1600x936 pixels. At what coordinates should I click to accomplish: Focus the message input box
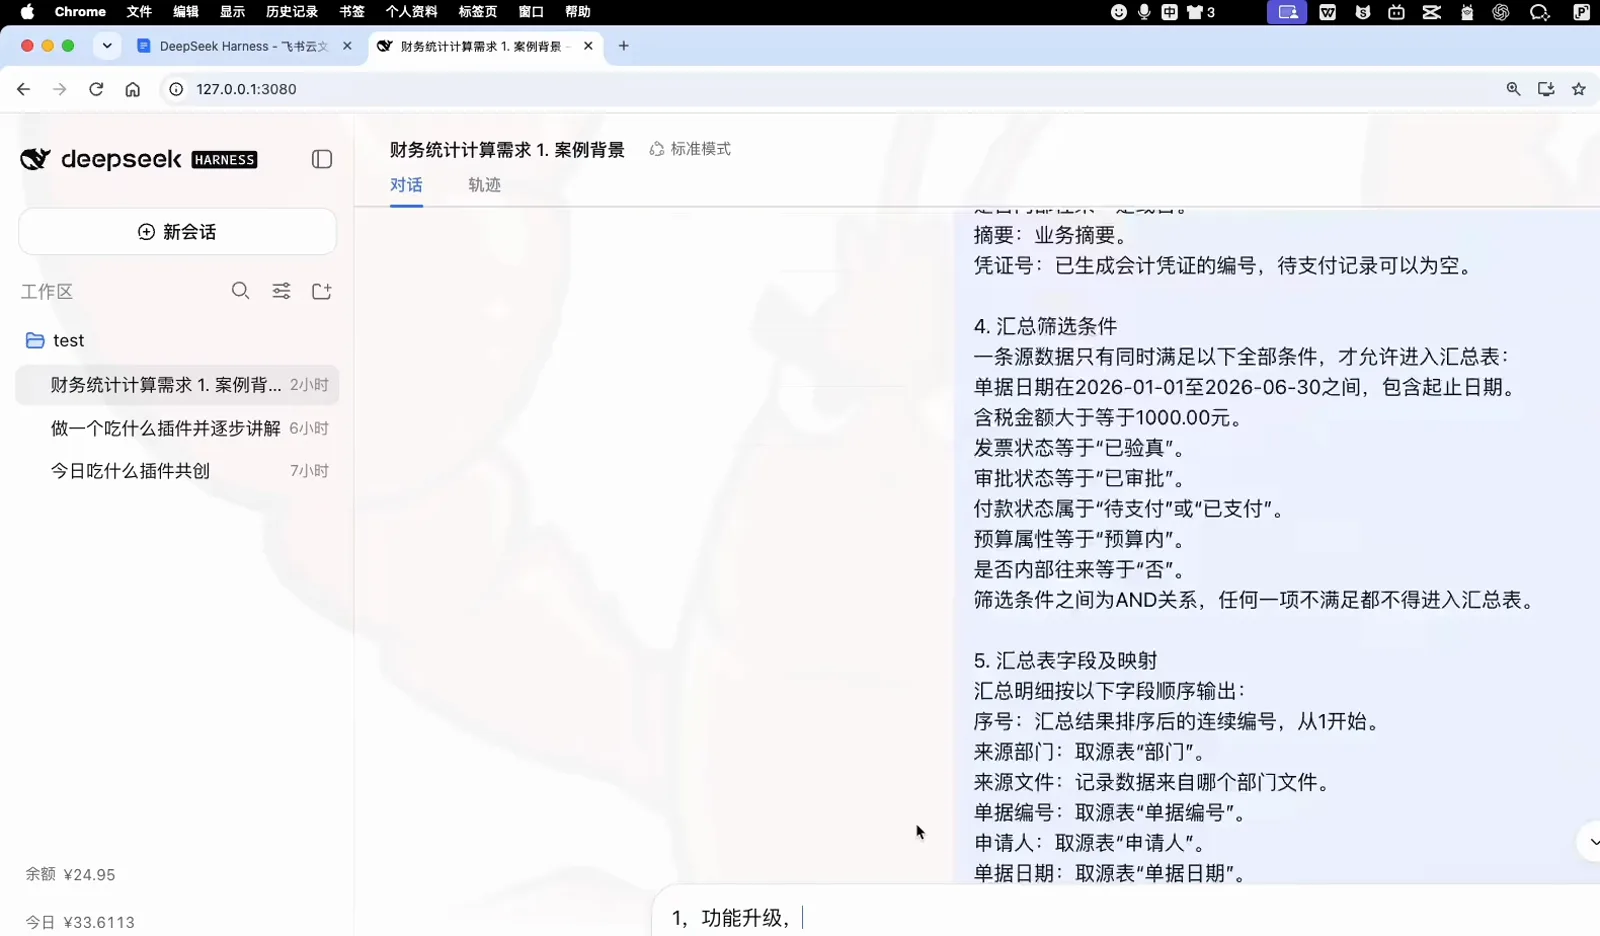coord(1125,917)
